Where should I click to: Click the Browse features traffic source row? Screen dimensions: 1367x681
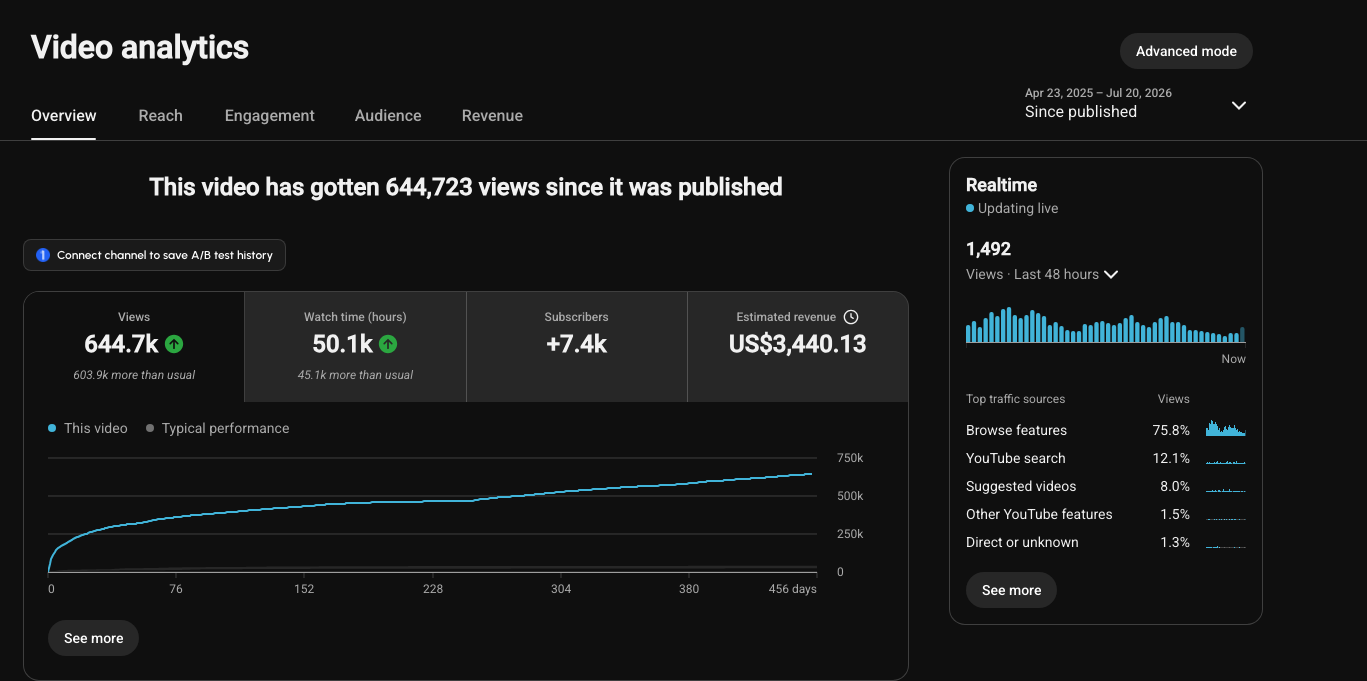[1106, 430]
